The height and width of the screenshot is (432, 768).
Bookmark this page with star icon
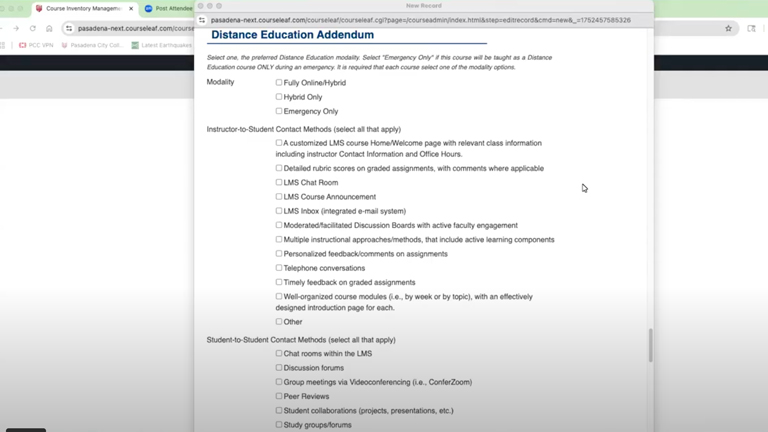pyautogui.click(x=728, y=28)
